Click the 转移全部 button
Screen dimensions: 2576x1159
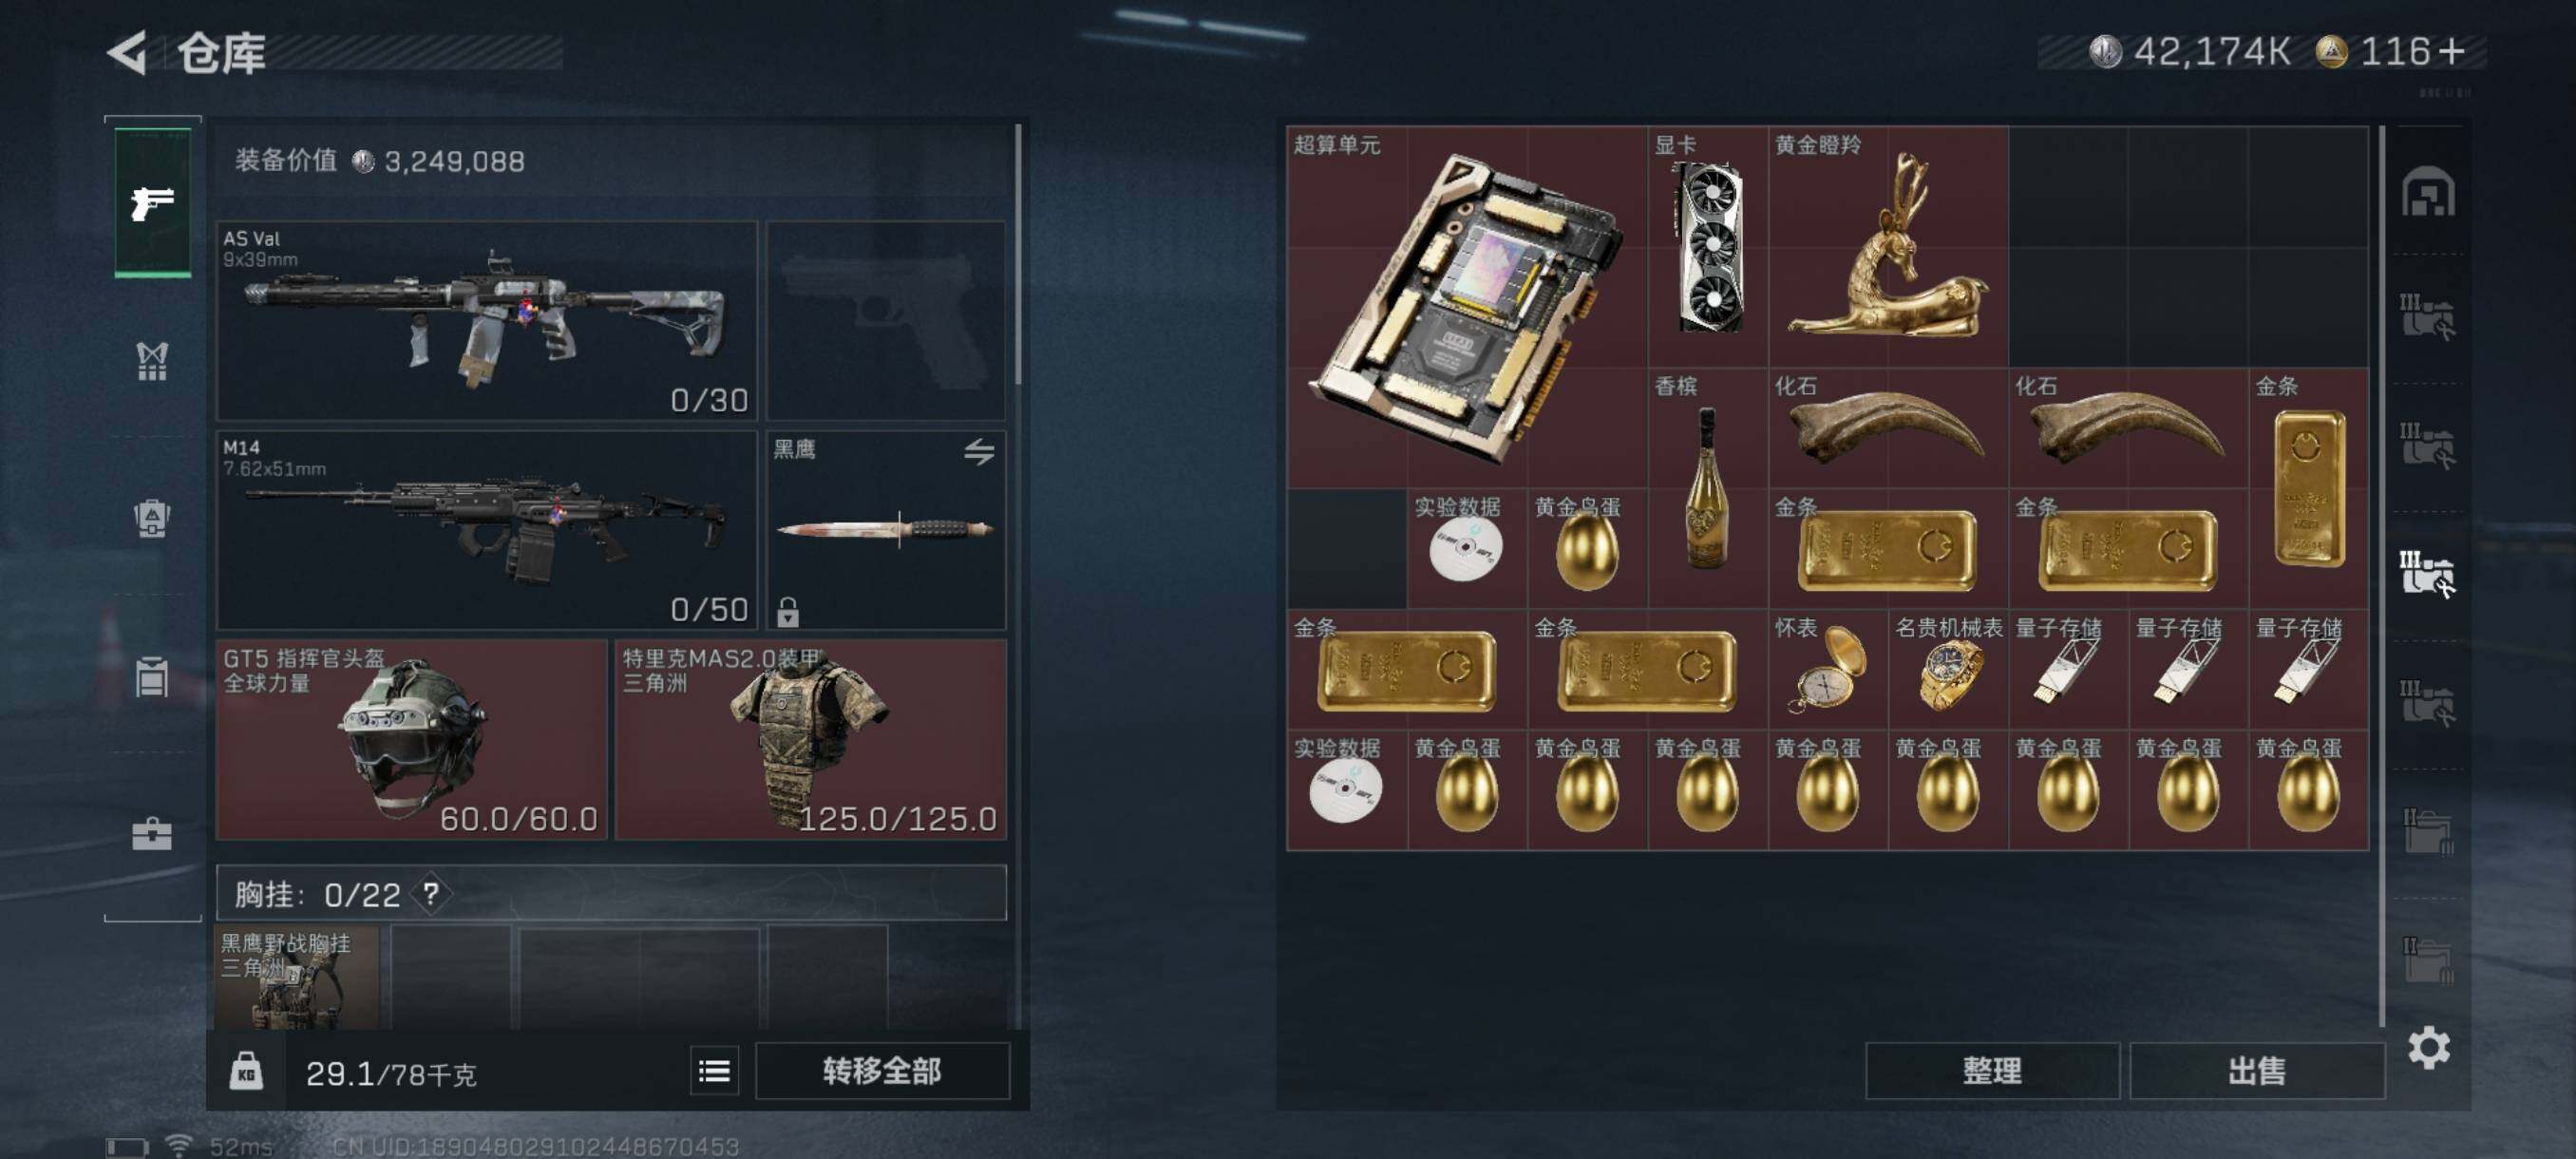coord(882,1072)
